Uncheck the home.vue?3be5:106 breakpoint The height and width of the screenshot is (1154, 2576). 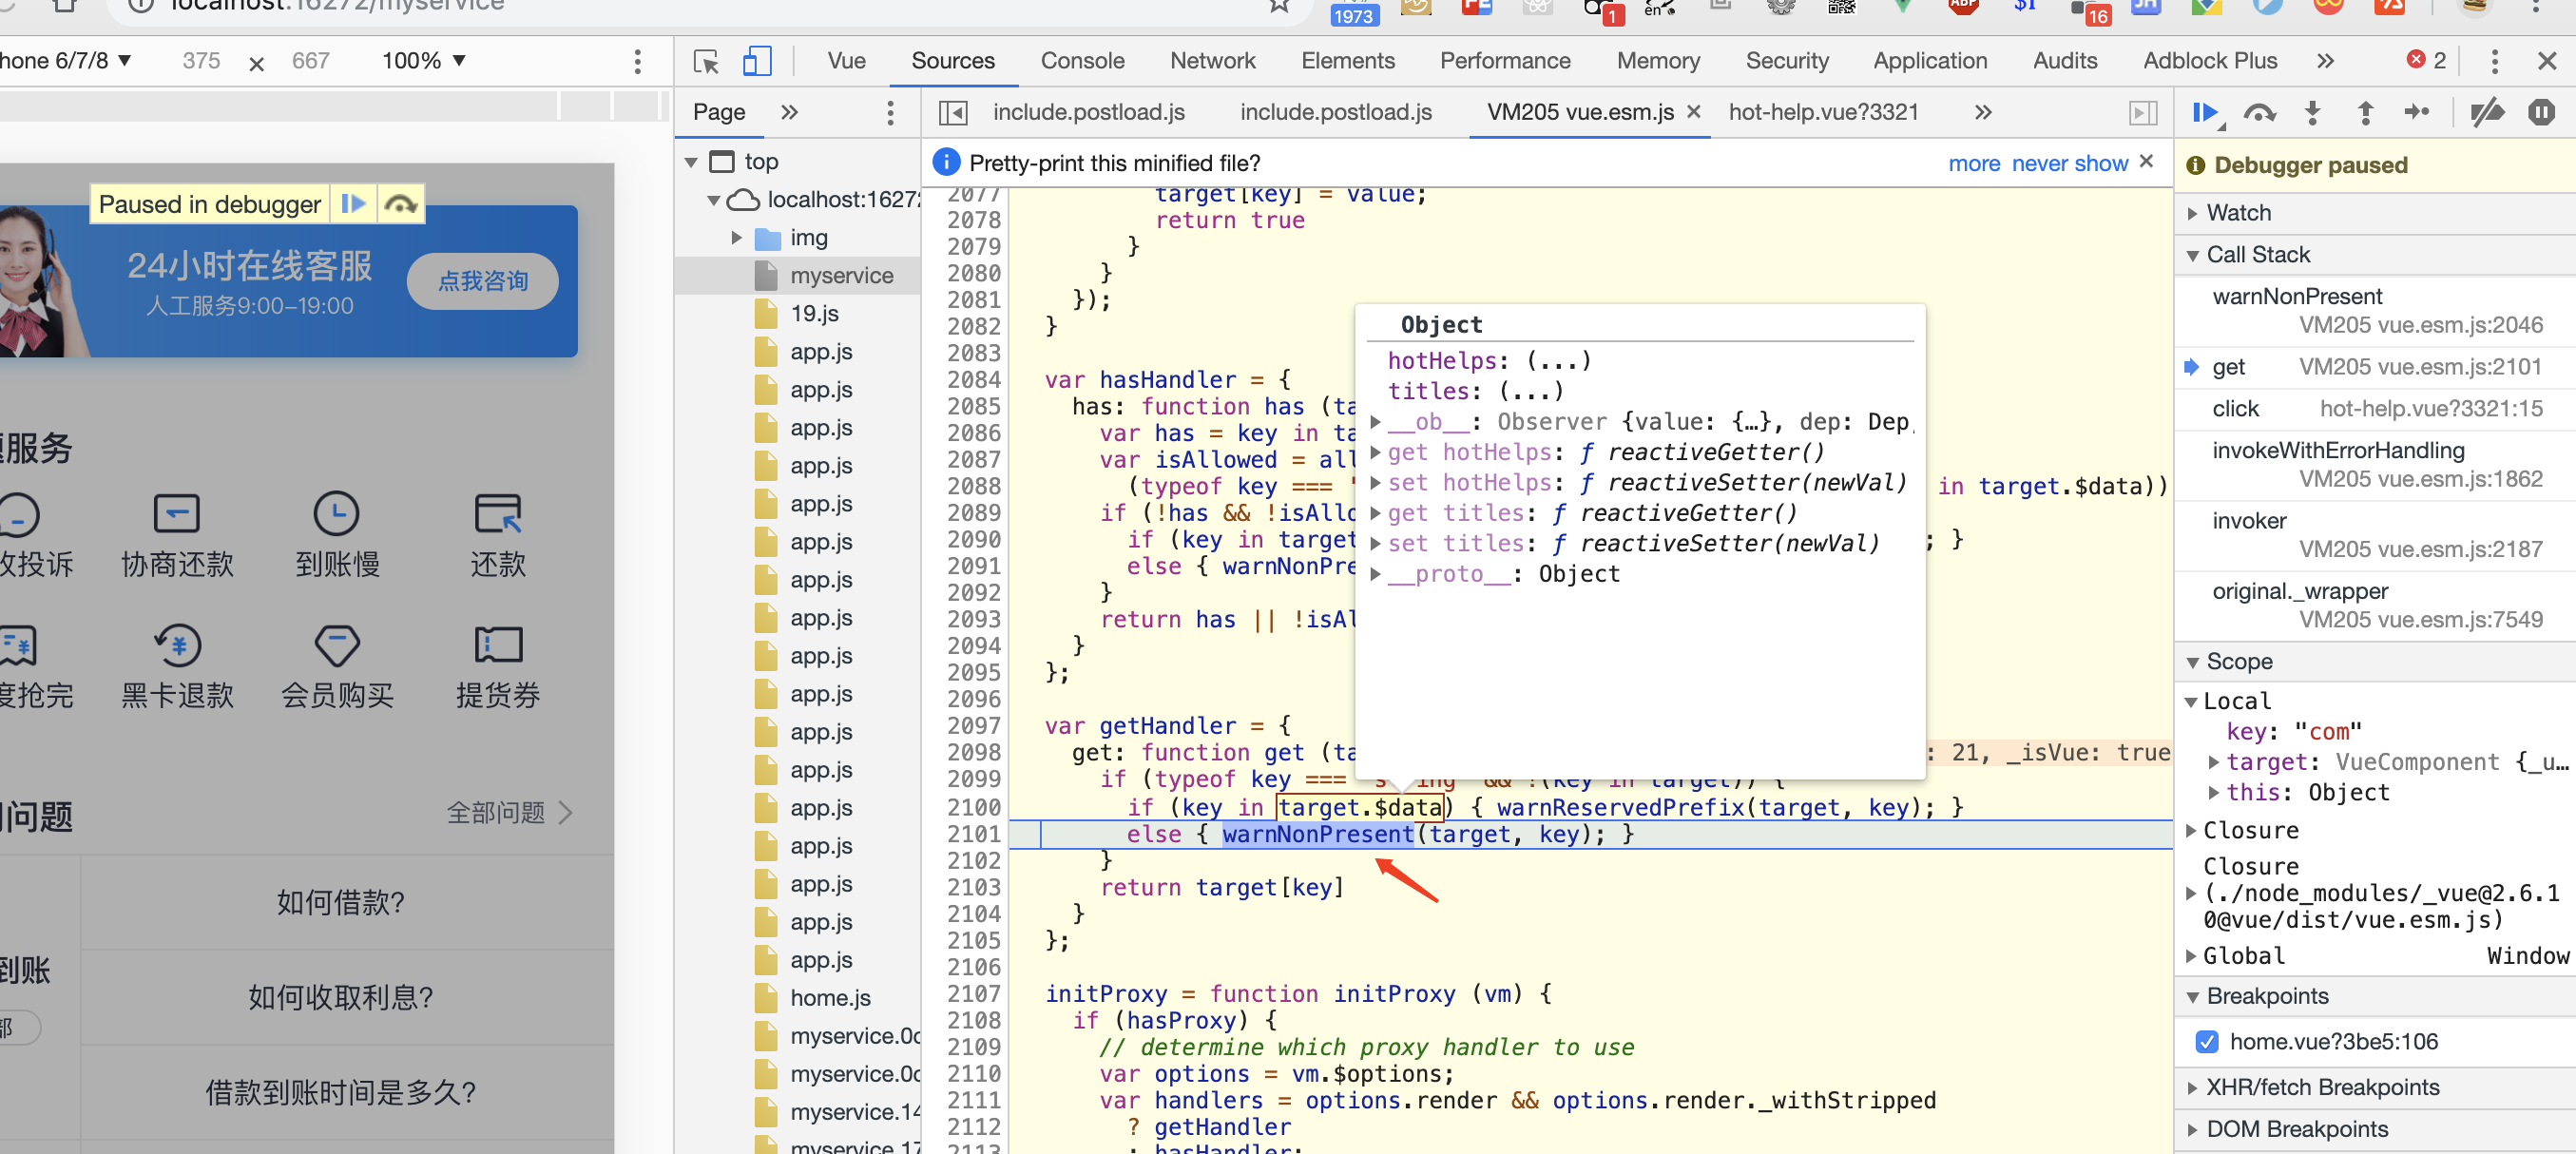2207,1041
